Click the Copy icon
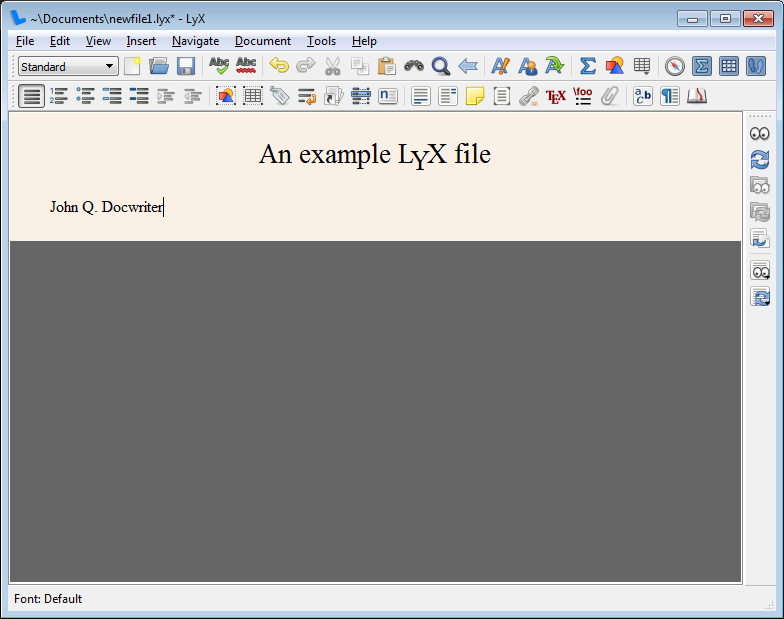Image resolution: width=784 pixels, height=619 pixels. (x=360, y=66)
